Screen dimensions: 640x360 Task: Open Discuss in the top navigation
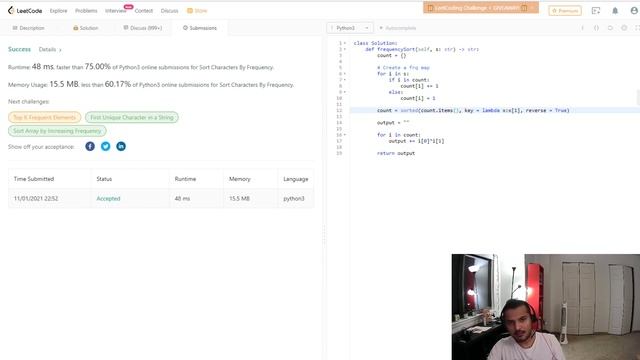(x=169, y=11)
